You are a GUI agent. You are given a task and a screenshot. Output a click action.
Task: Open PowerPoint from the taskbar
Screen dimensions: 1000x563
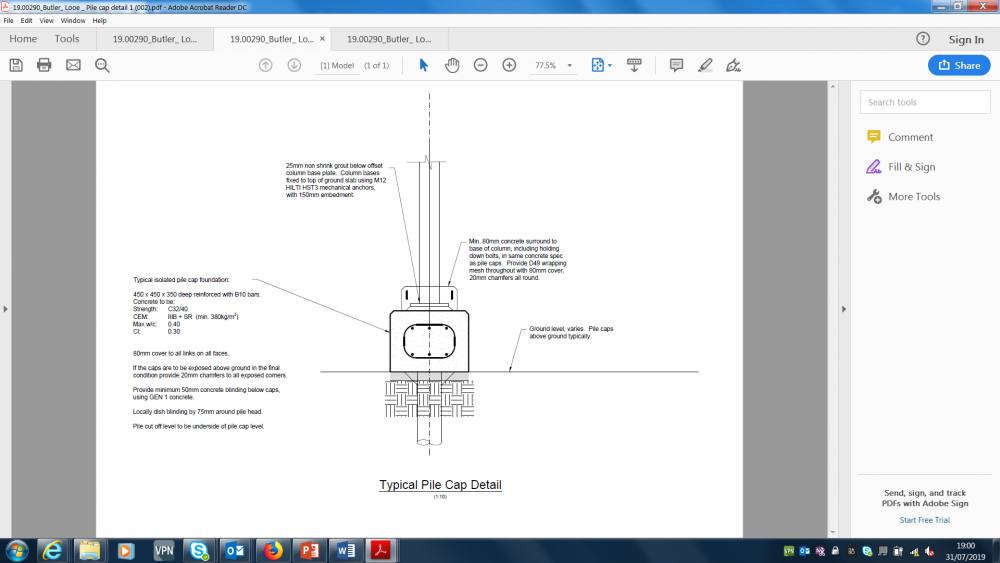[x=309, y=551]
